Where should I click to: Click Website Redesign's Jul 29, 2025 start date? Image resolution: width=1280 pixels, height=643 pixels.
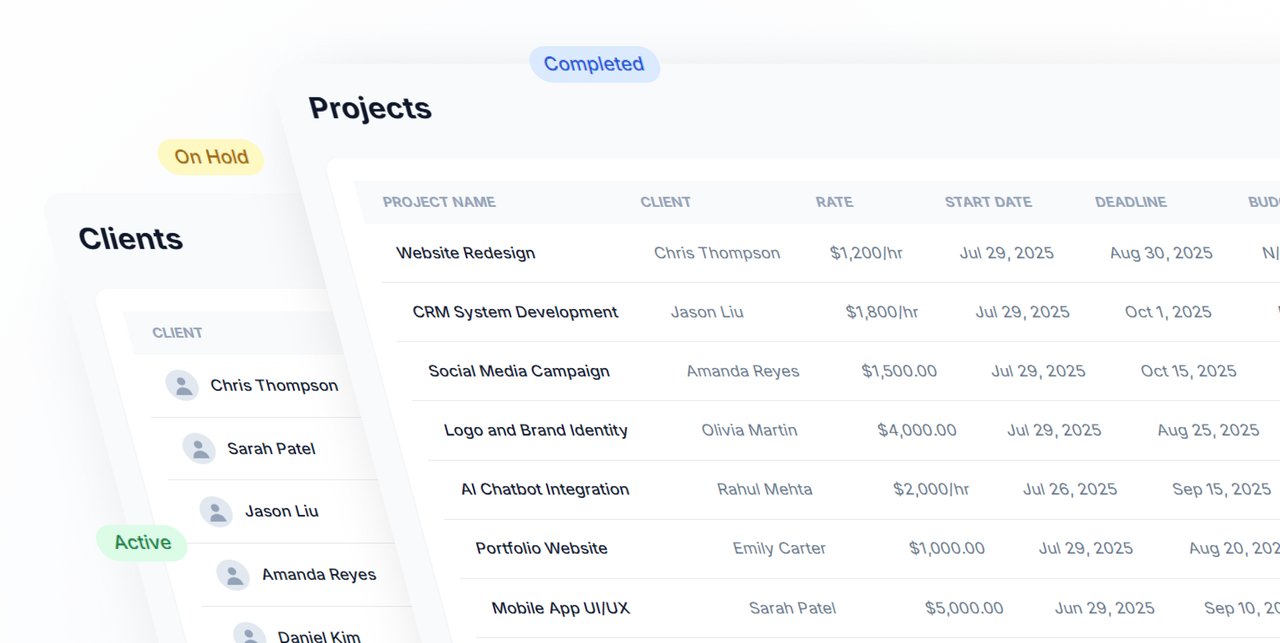[1007, 253]
